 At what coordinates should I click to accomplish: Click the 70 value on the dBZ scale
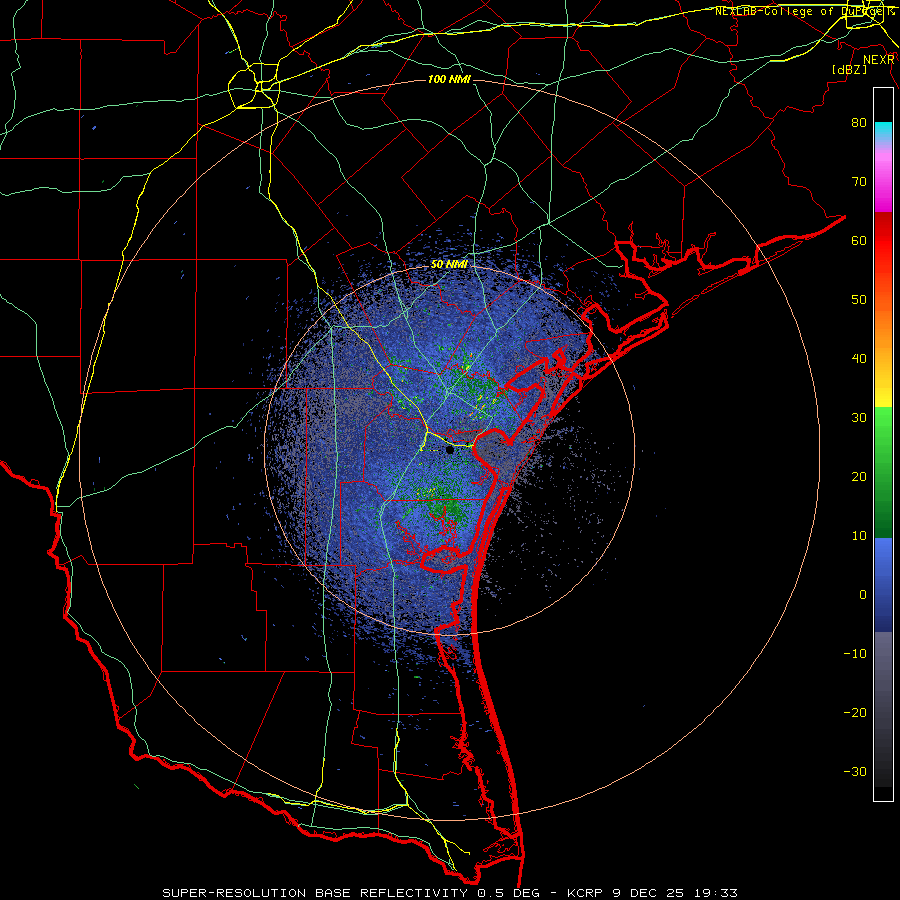[859, 181]
